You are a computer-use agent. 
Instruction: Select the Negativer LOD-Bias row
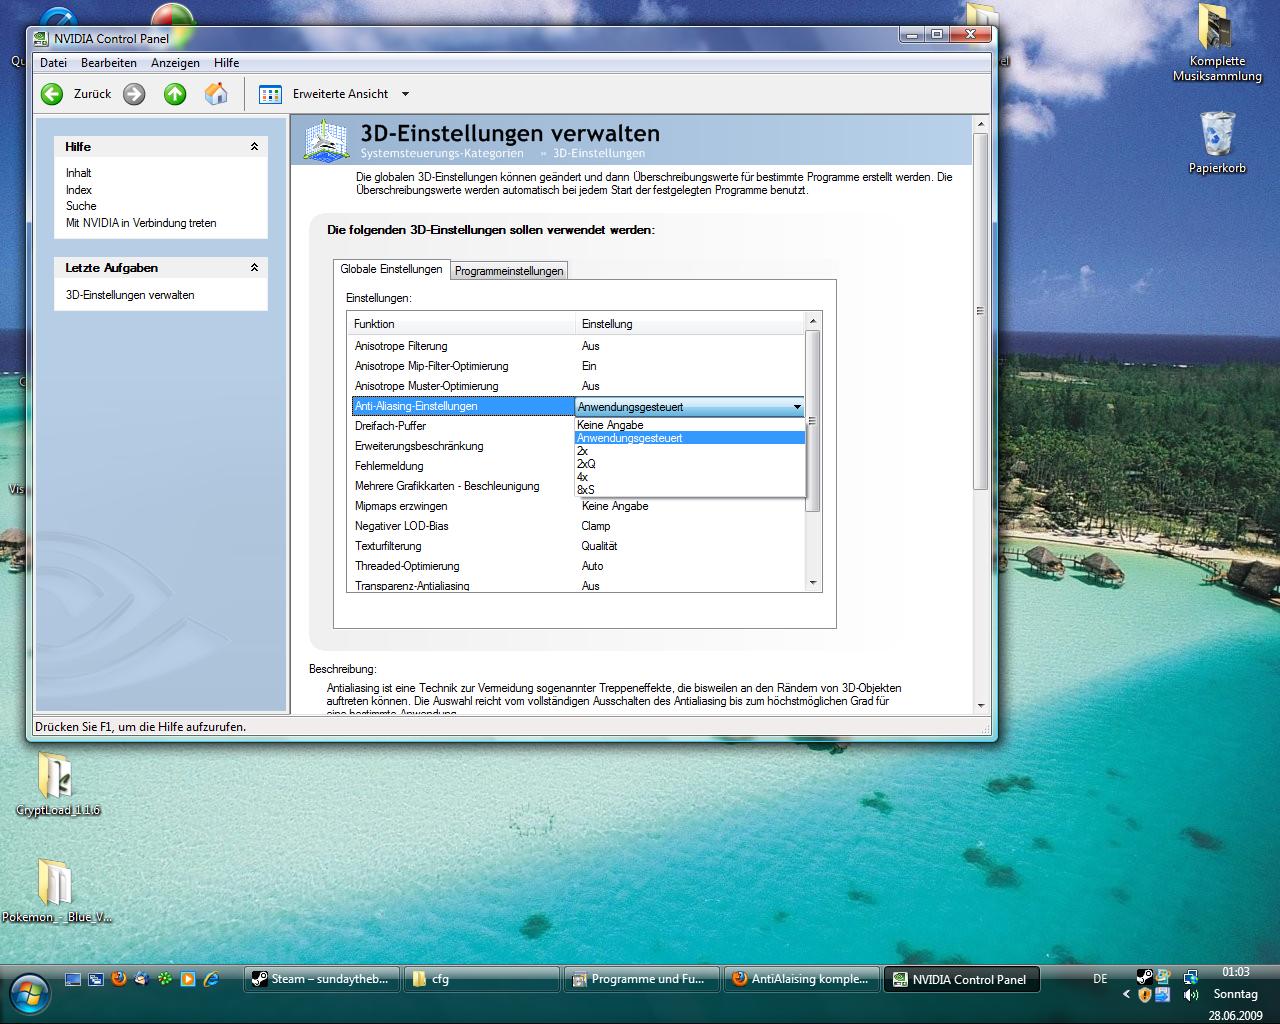[576, 526]
